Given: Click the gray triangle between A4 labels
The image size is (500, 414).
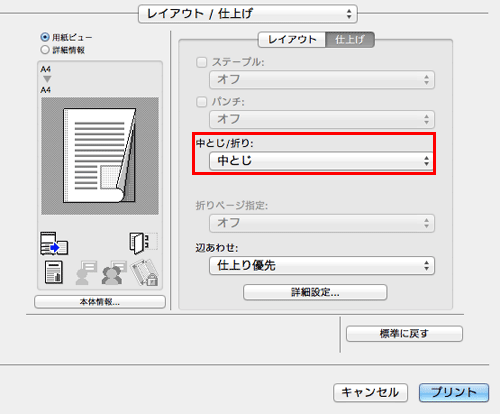Looking at the screenshot, I should pyautogui.click(x=47, y=79).
